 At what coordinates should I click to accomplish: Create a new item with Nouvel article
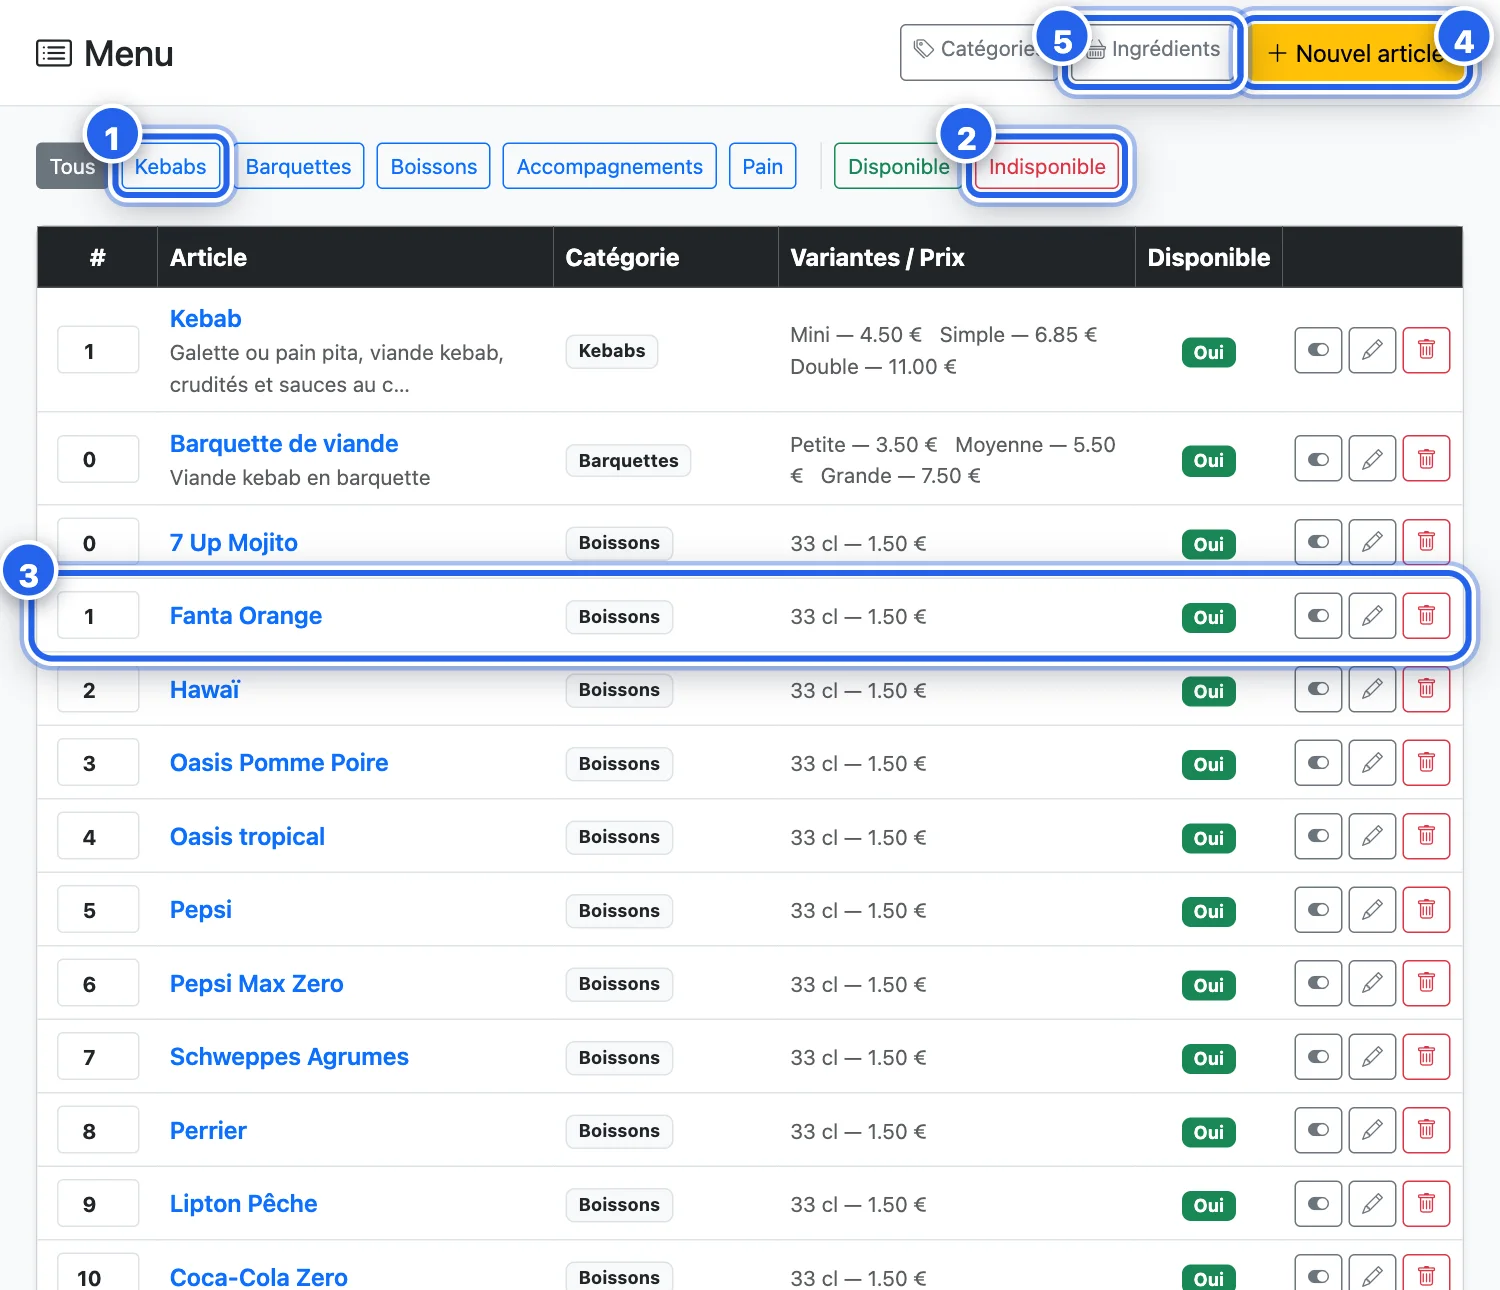[1355, 53]
